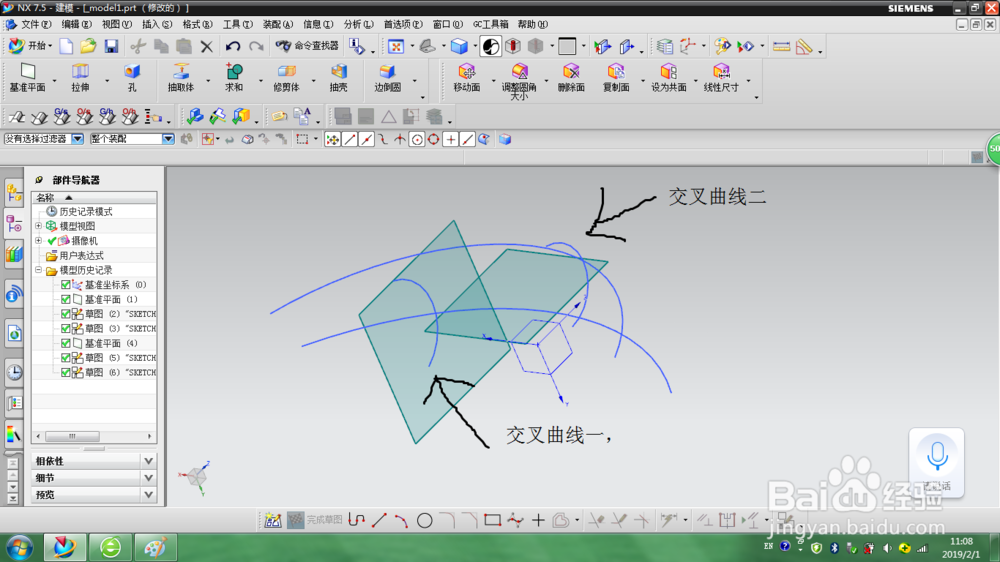
Task: Click the 完成草图 finish sketch button
Action: tap(315, 520)
